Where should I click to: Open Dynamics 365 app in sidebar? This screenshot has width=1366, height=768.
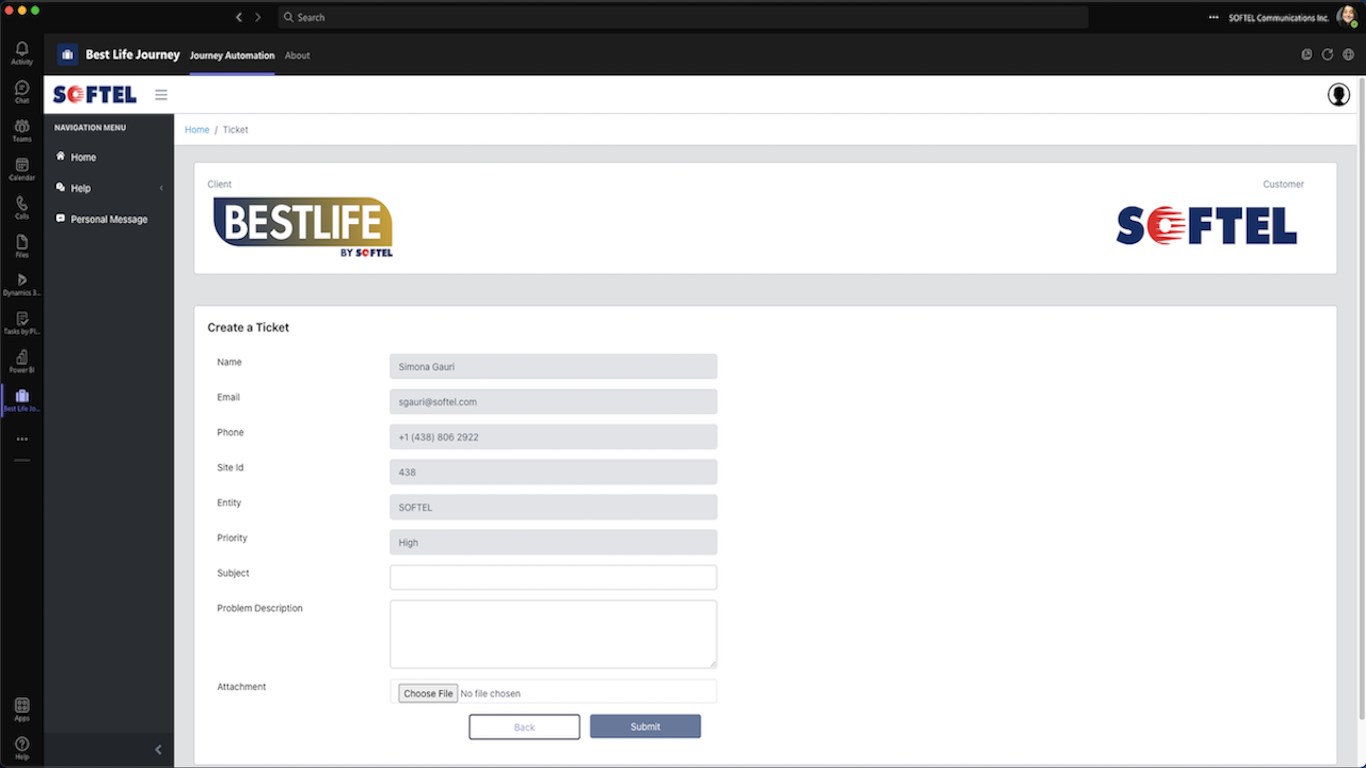(x=21, y=285)
